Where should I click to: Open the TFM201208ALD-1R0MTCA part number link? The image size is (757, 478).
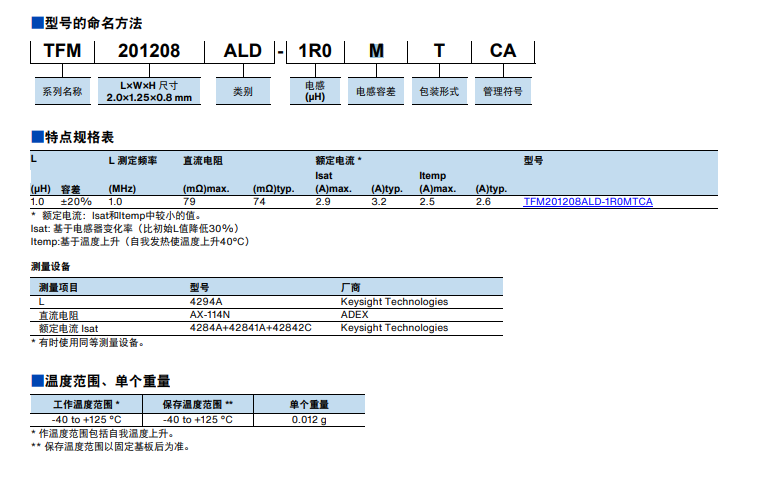[588, 202]
